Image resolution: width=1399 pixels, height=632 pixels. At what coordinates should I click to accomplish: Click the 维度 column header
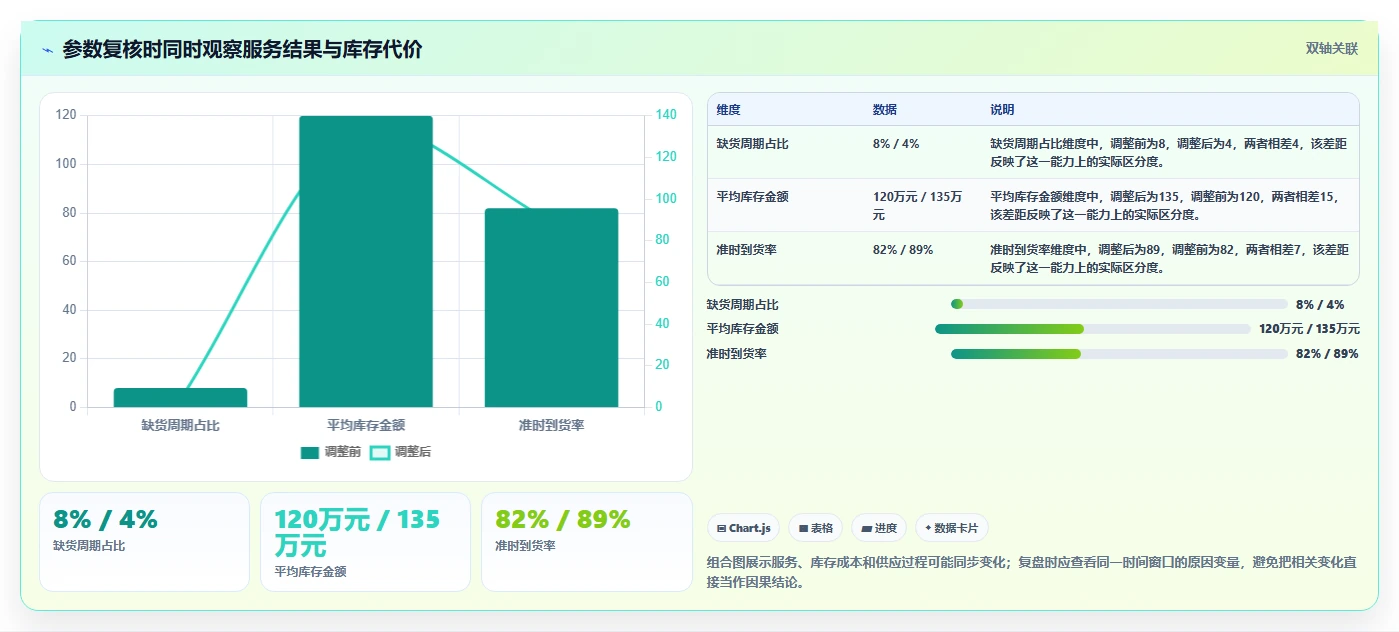(729, 110)
